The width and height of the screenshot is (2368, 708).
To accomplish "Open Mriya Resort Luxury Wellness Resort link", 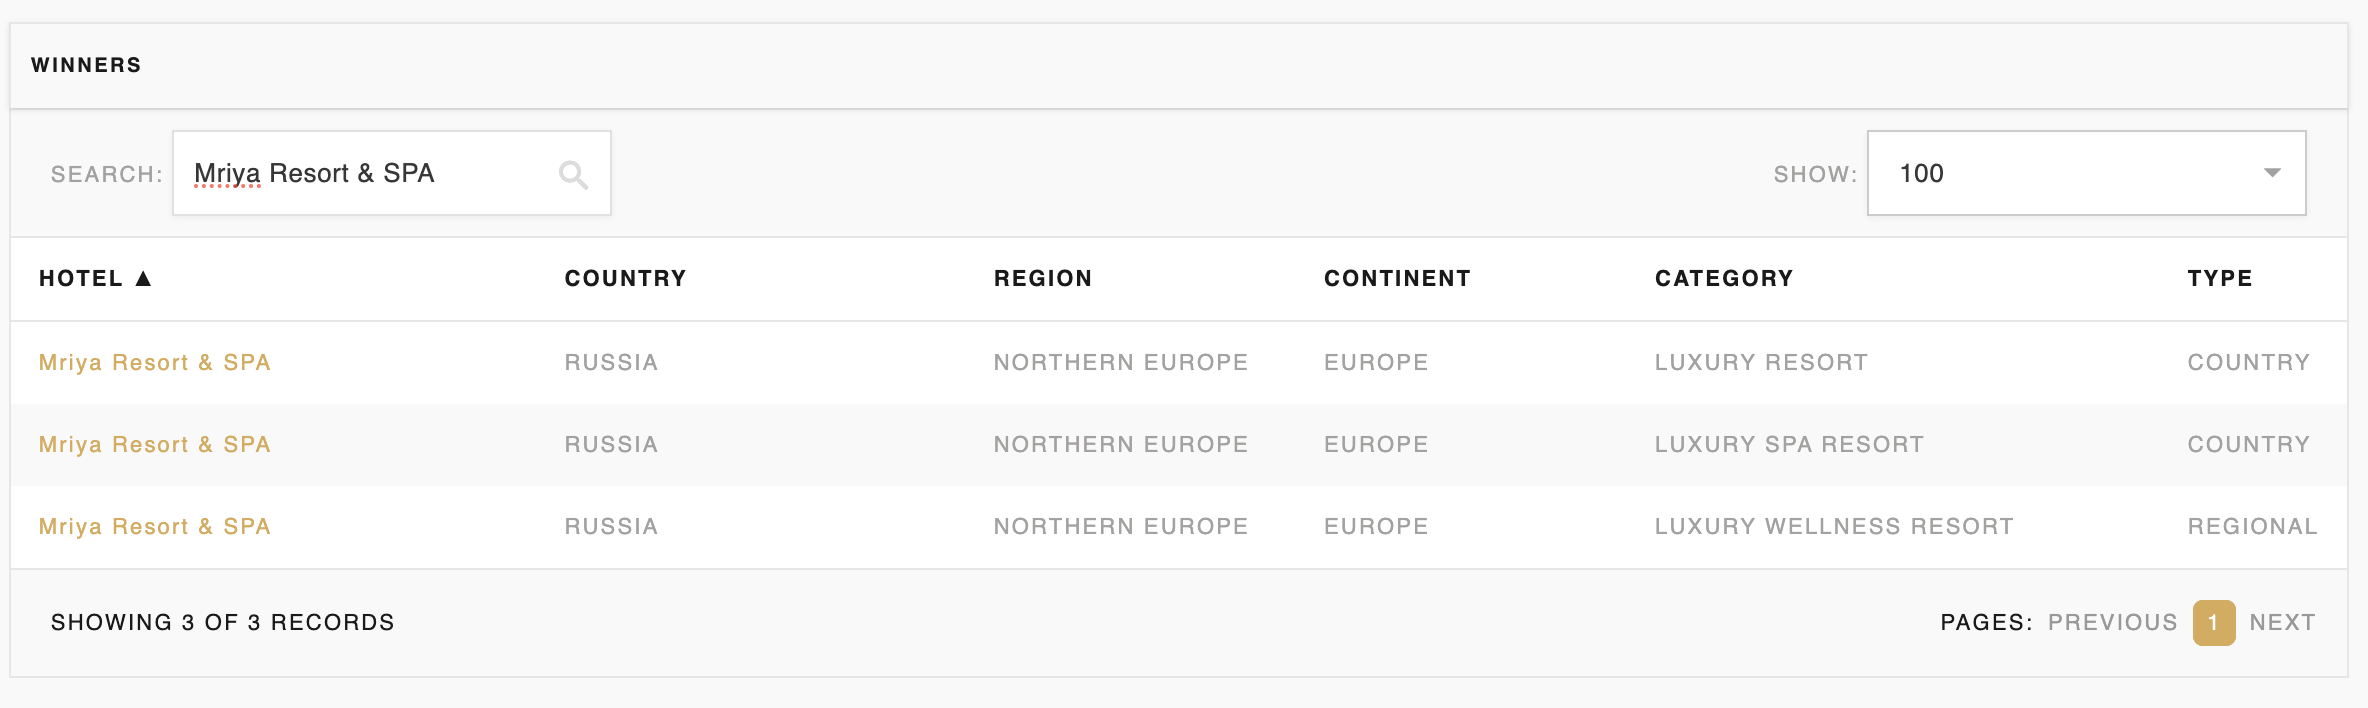I will point(154,526).
